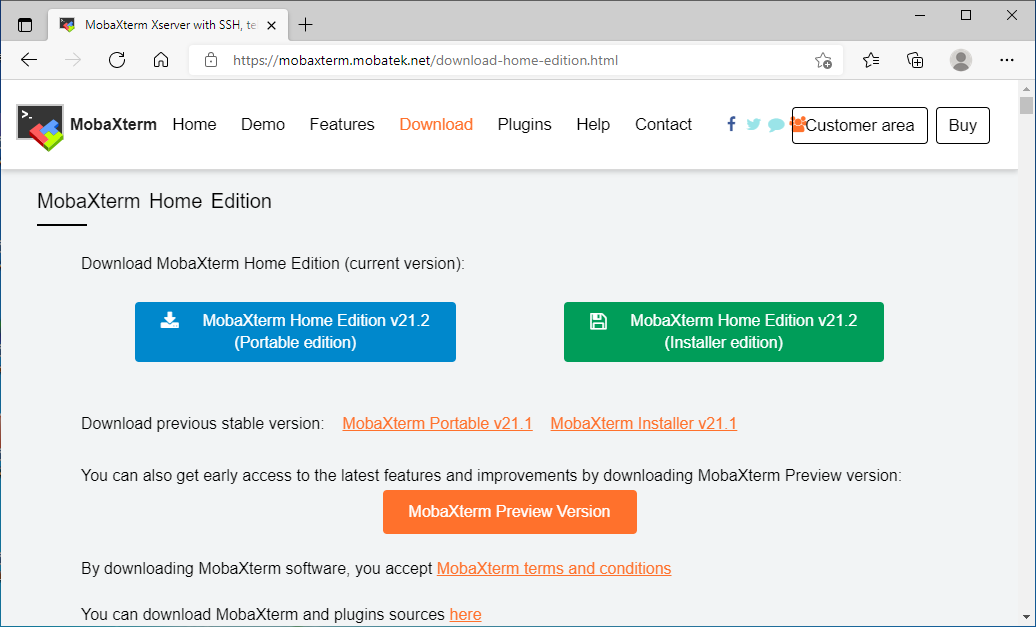Open the Facebook social icon

731,124
